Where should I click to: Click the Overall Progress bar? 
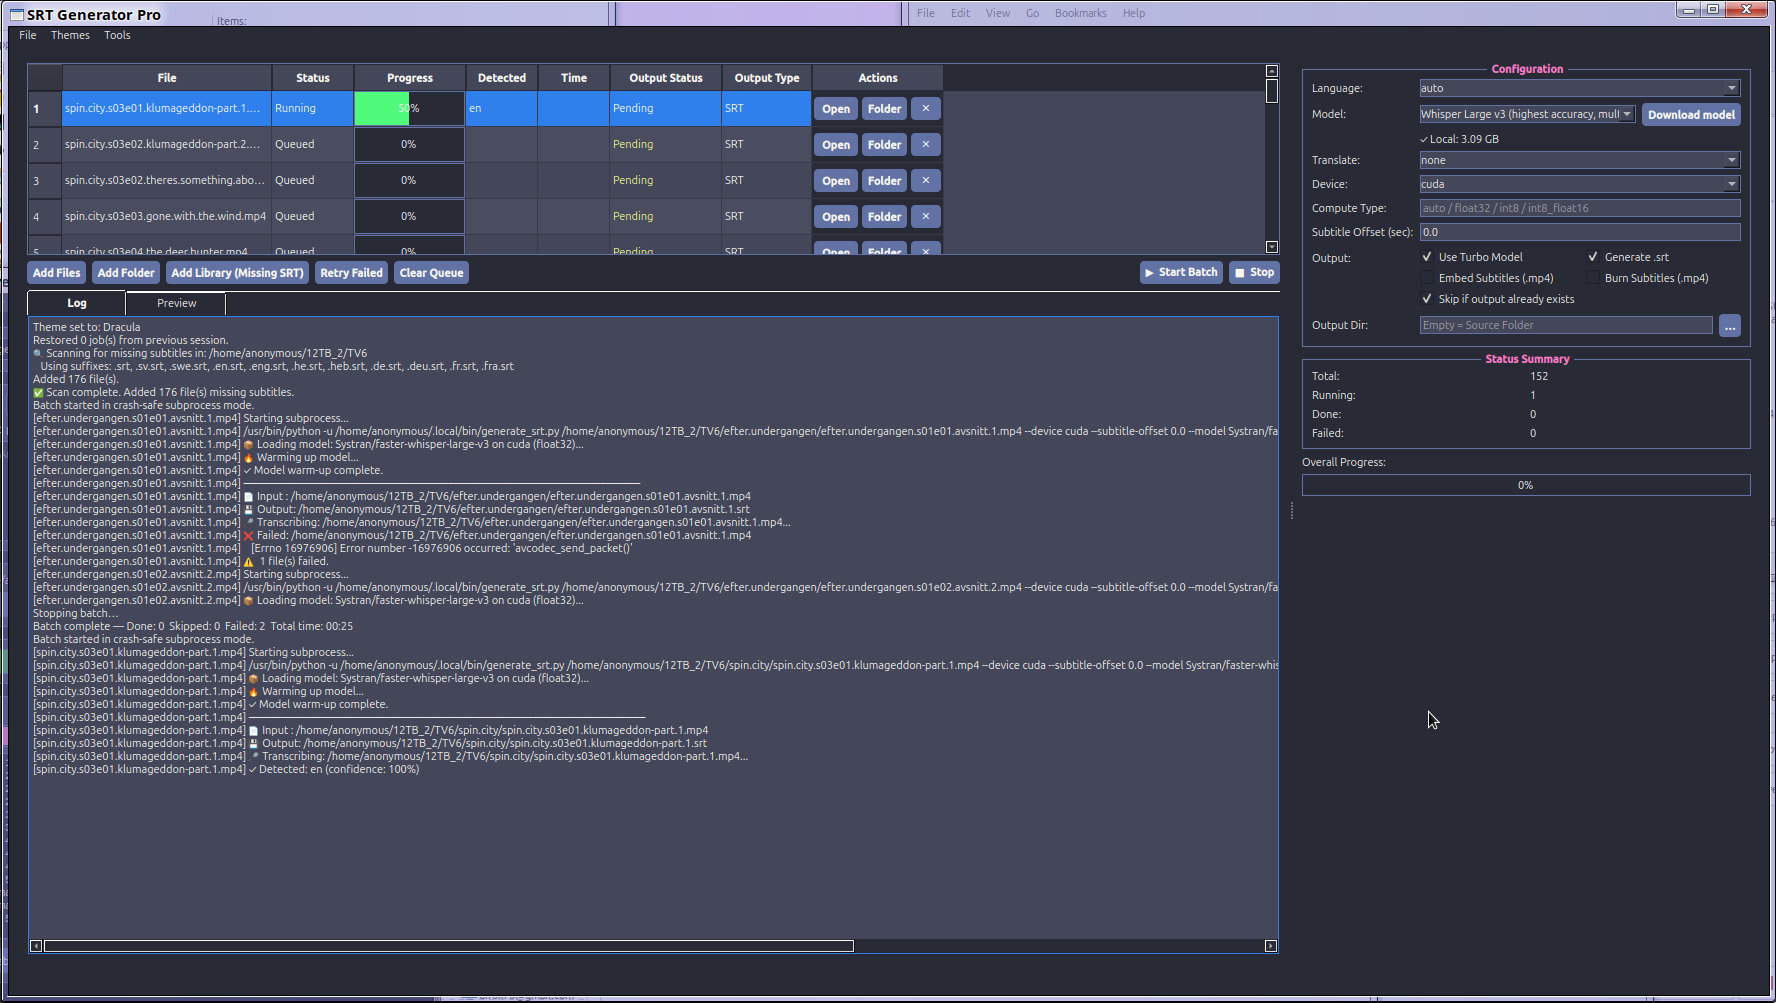tap(1526, 485)
